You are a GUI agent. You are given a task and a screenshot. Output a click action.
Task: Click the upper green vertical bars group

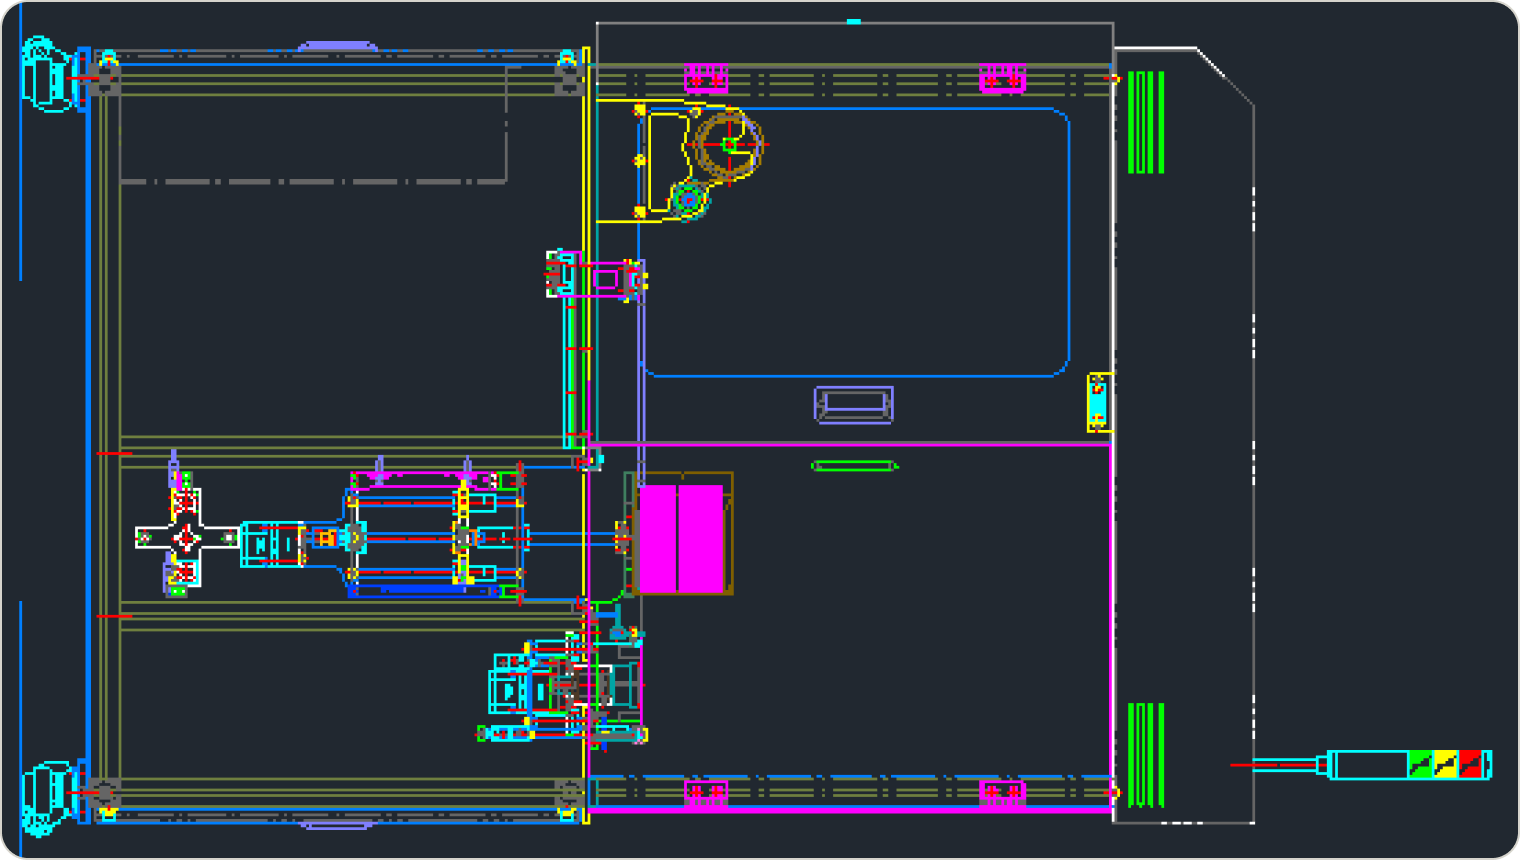coord(1146,122)
